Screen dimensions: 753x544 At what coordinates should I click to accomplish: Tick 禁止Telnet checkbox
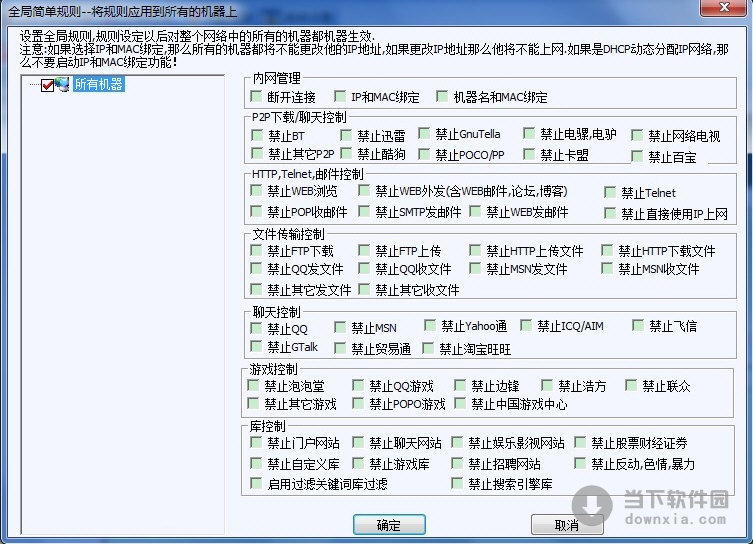coord(610,193)
